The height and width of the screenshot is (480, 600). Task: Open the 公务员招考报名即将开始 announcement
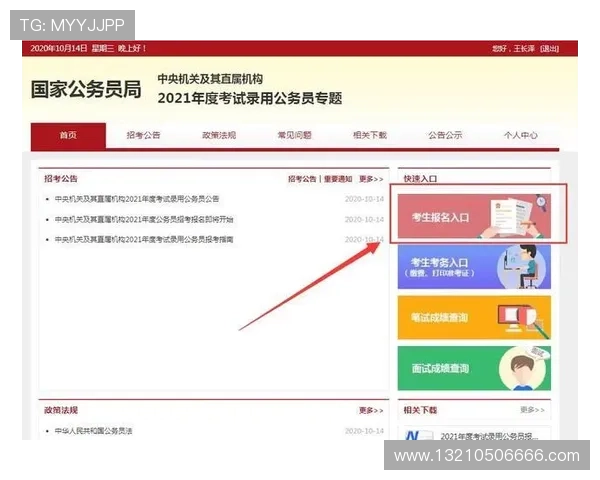point(144,219)
